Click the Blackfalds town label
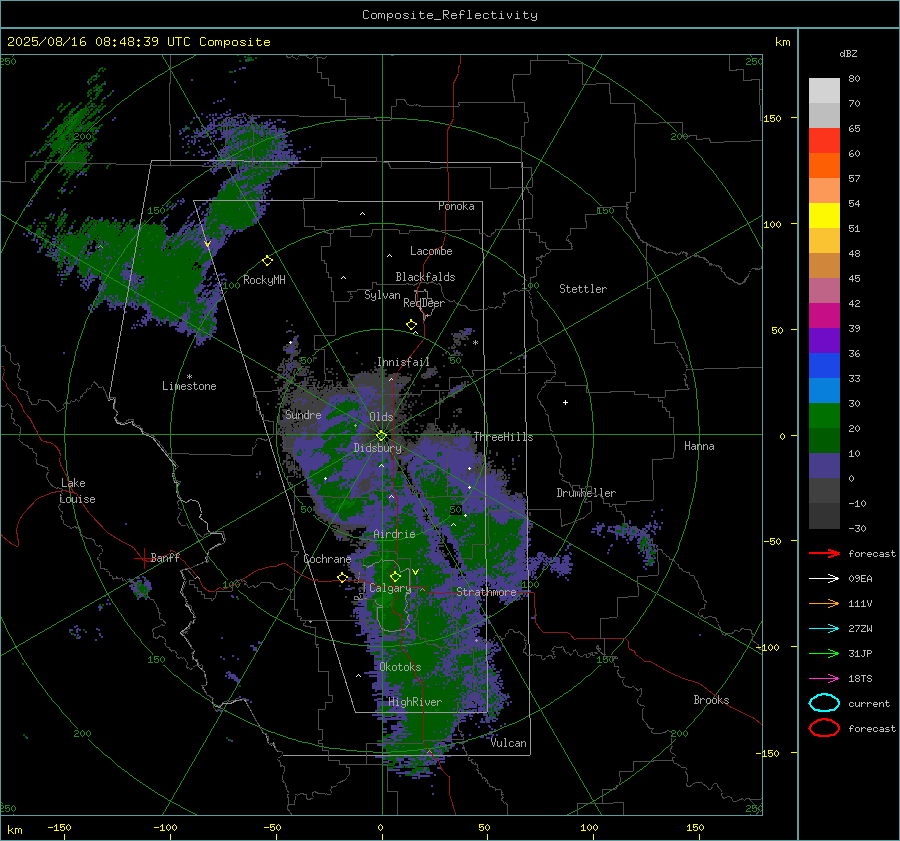900x841 pixels. tap(425, 277)
